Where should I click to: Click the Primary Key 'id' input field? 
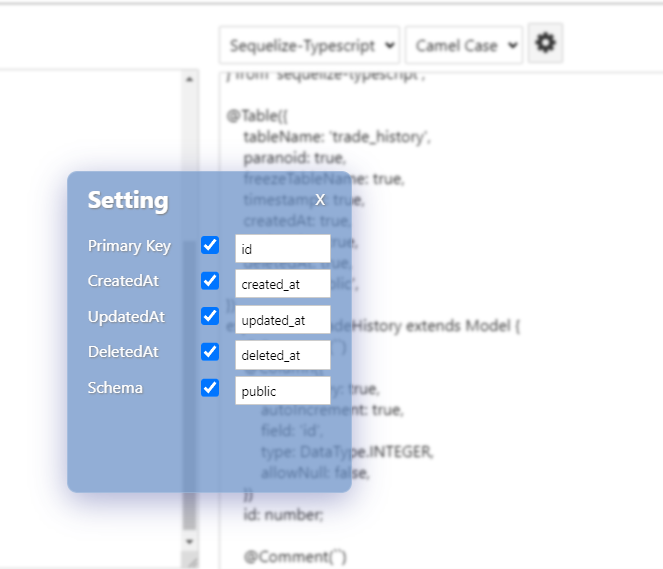(282, 249)
